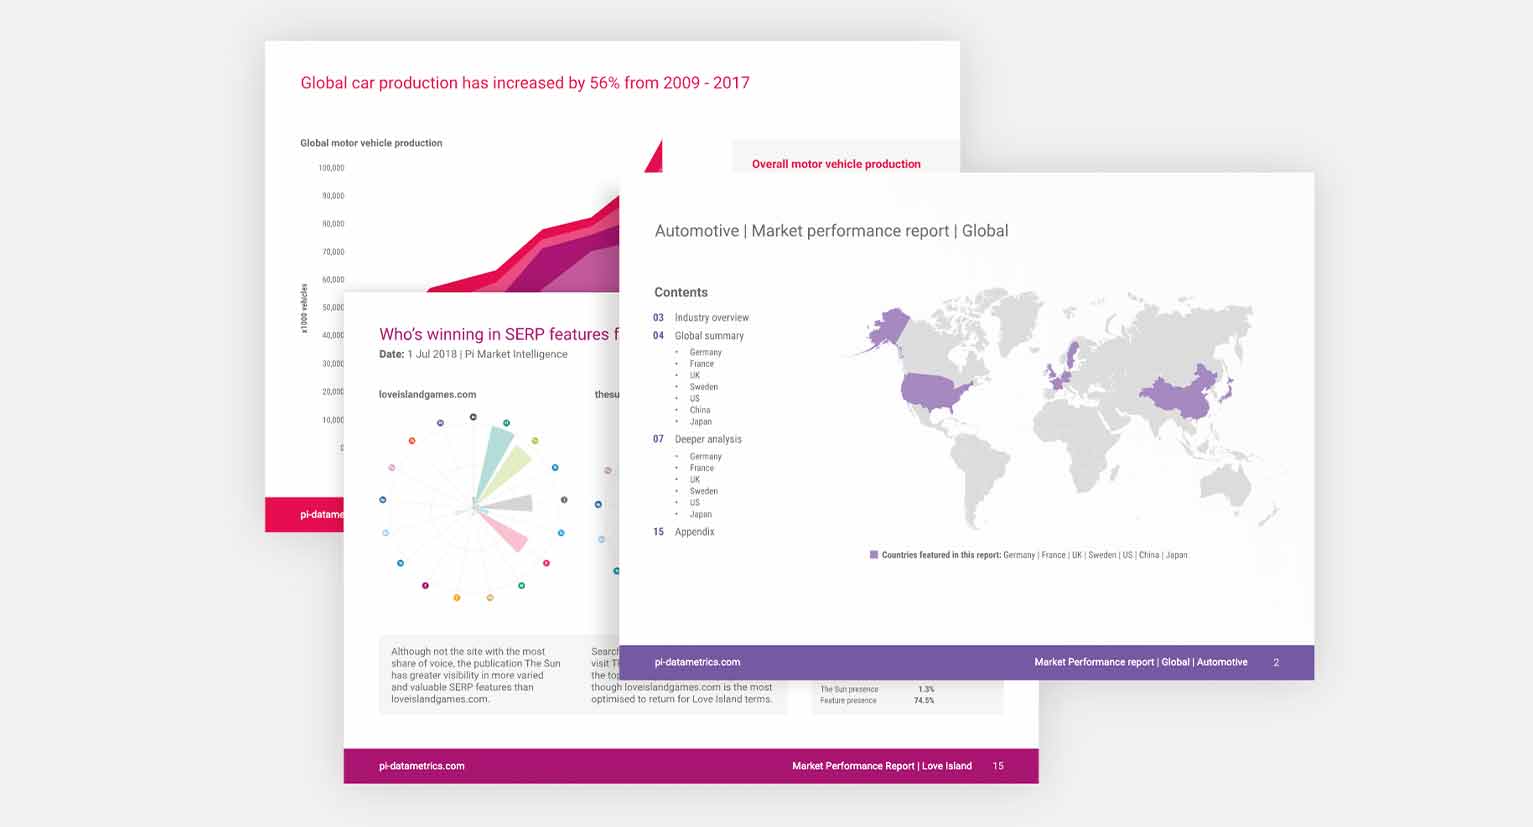
Task: Open '15 Appendix' contents entry
Action: pyautogui.click(x=684, y=532)
